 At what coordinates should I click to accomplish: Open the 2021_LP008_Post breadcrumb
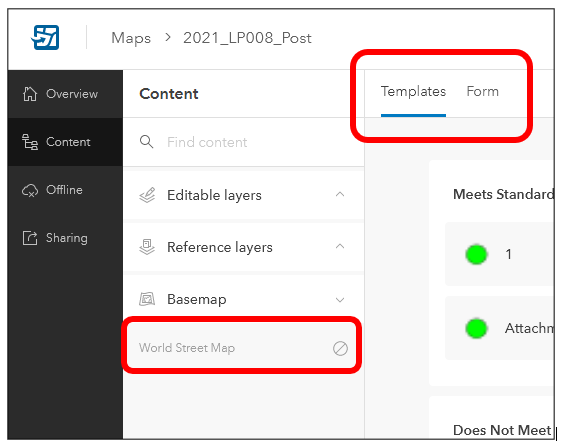(247, 38)
